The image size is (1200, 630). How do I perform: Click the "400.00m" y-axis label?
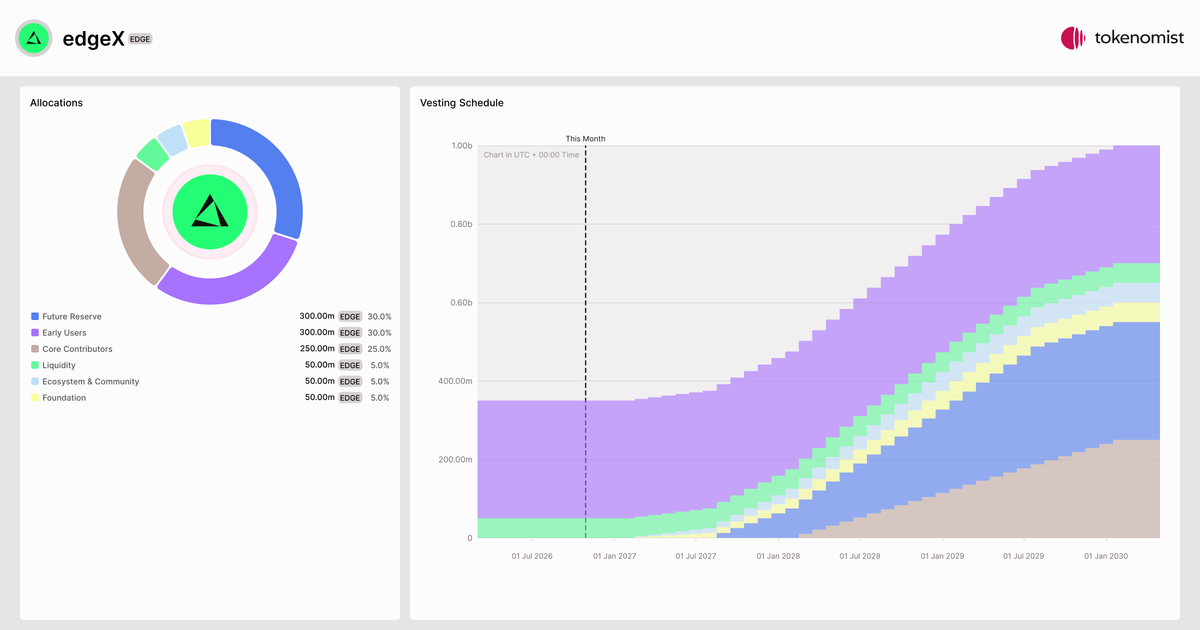[x=455, y=381]
